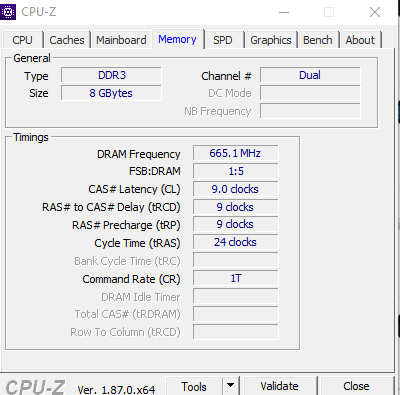Screen dimensions: 400x395
Task: Click the memory Type field showing DDR3
Action: pos(111,75)
